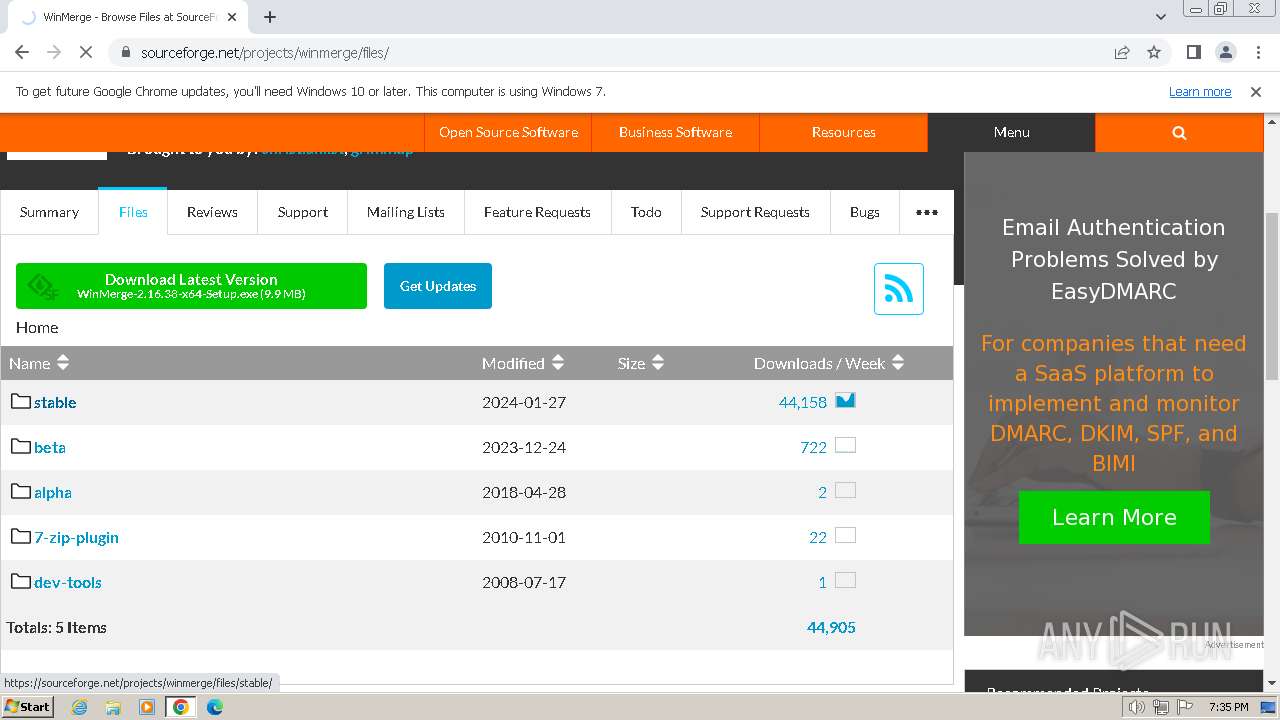Viewport: 1280px width, 720px height.
Task: Open Windows Media Player from the taskbar
Action: point(147,707)
